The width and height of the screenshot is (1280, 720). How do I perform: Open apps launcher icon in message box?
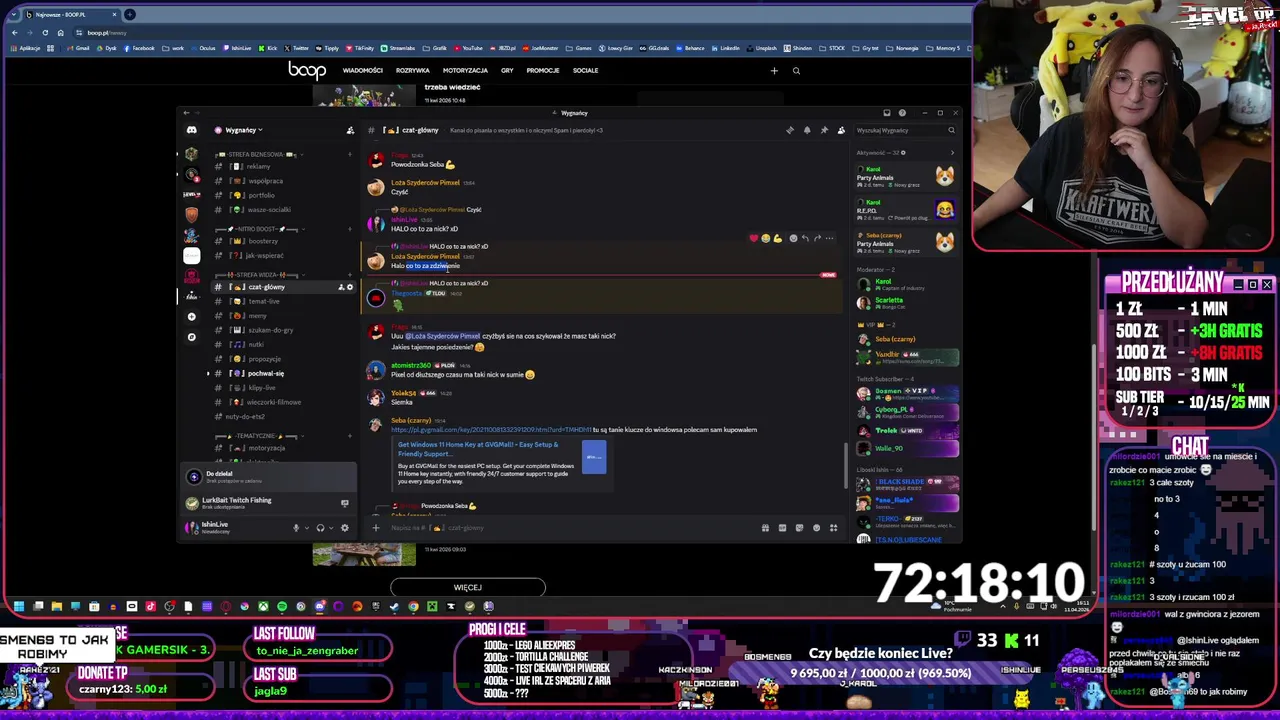pos(833,528)
